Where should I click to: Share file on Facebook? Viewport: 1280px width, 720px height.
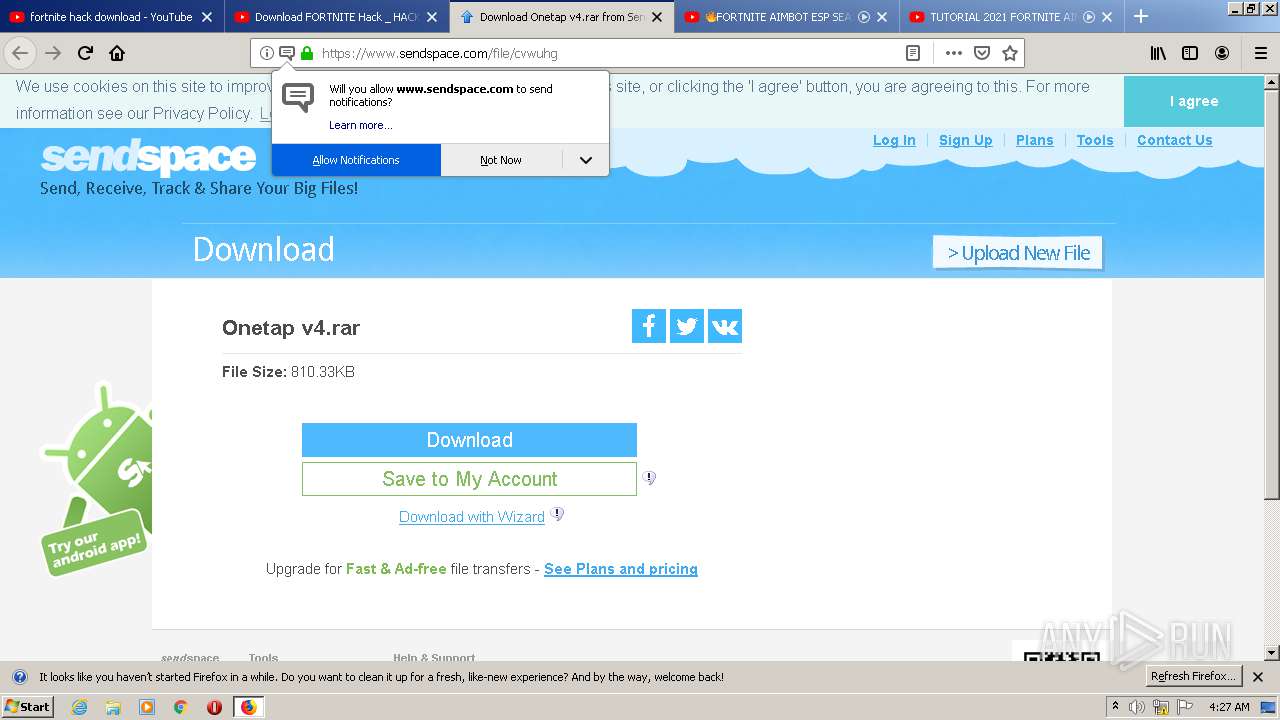[649, 326]
